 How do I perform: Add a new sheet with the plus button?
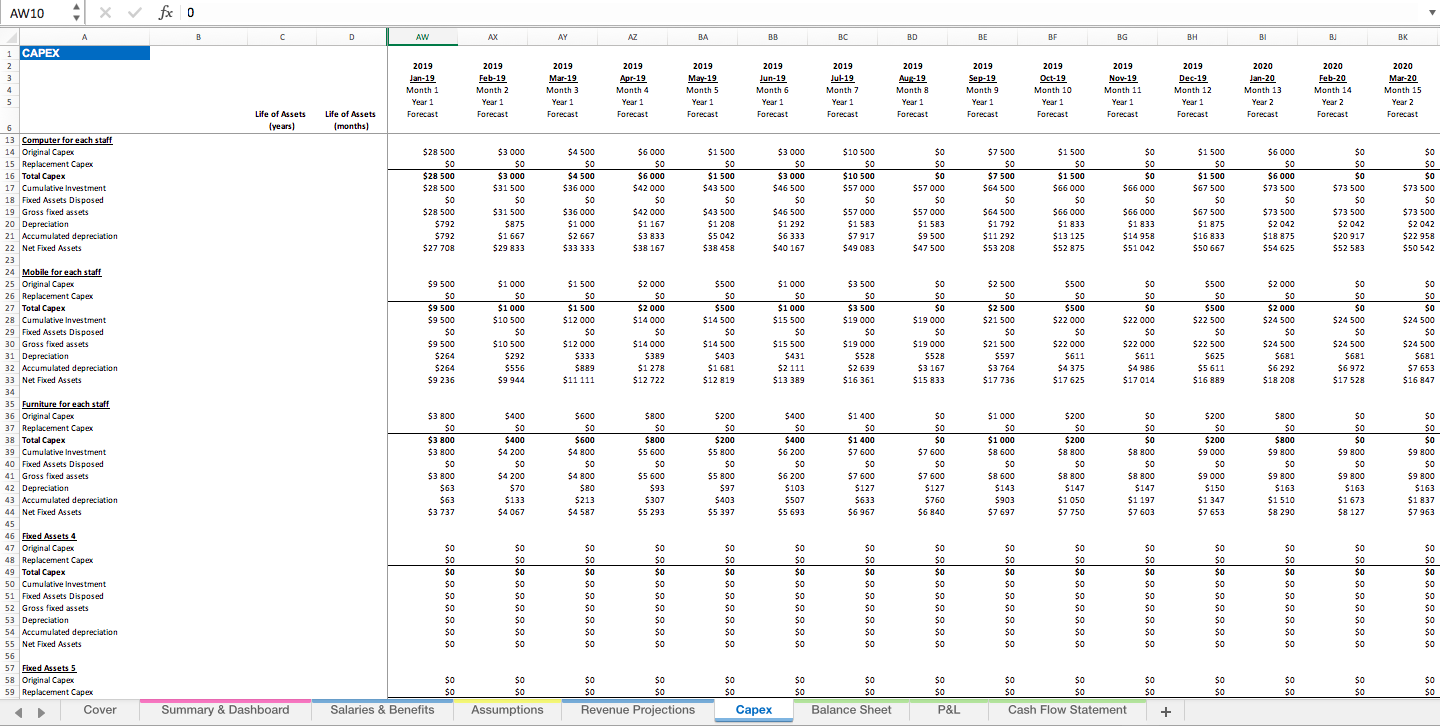pyautogui.click(x=1165, y=711)
